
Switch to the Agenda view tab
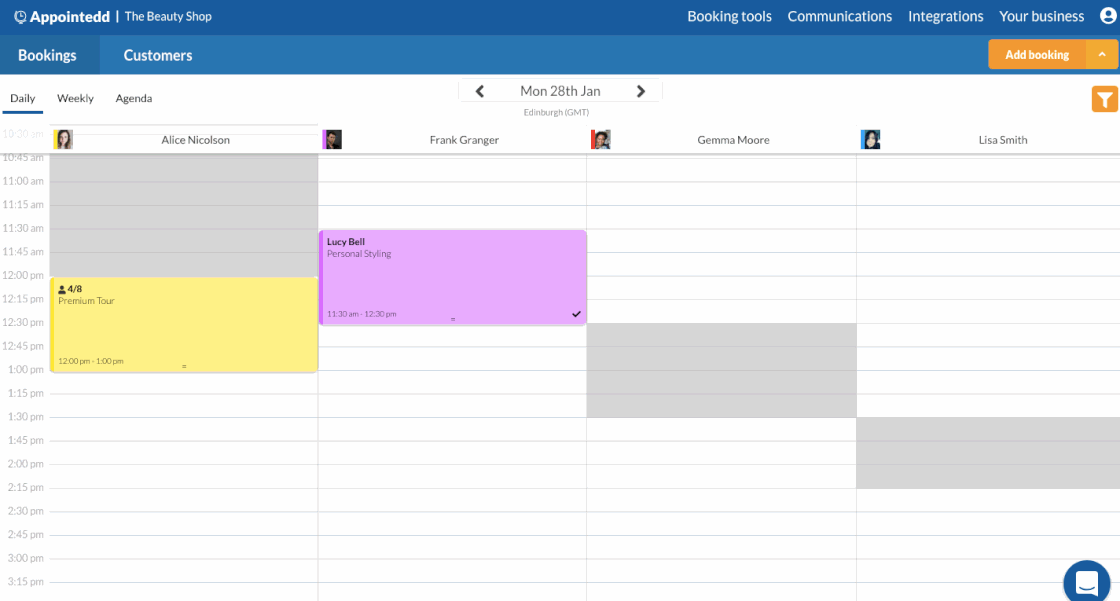coord(134,98)
